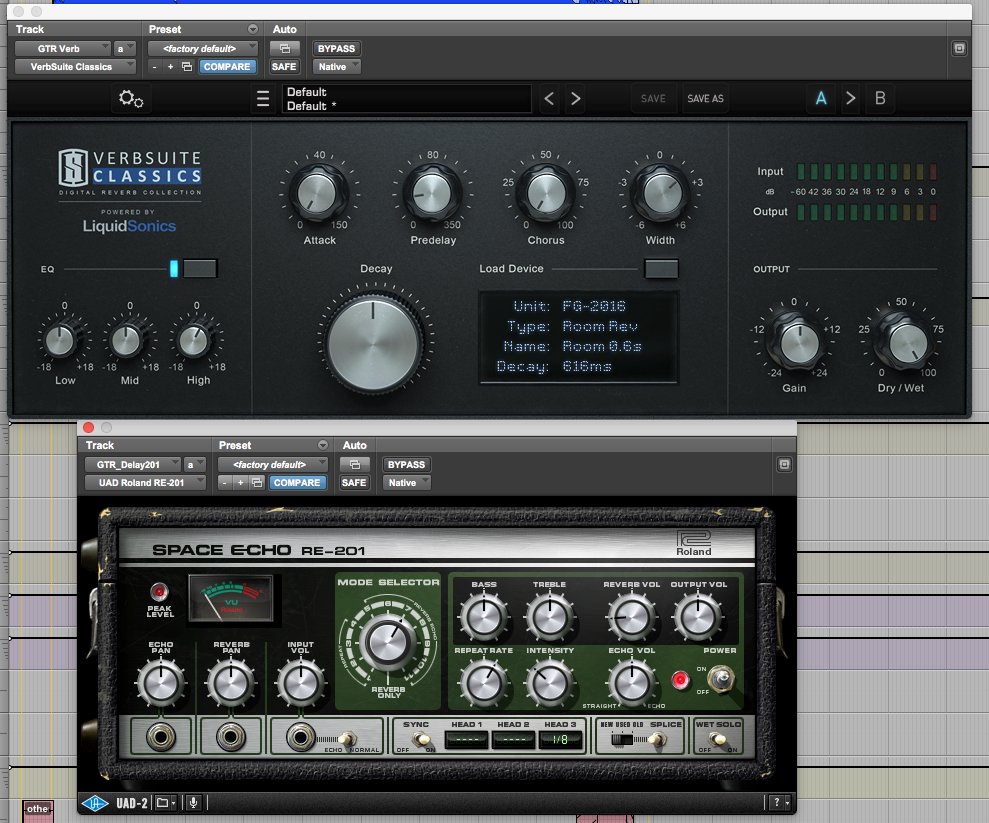Image resolution: width=989 pixels, height=823 pixels.
Task: Select next preset plus in VerbSuite header
Action: click(170, 66)
